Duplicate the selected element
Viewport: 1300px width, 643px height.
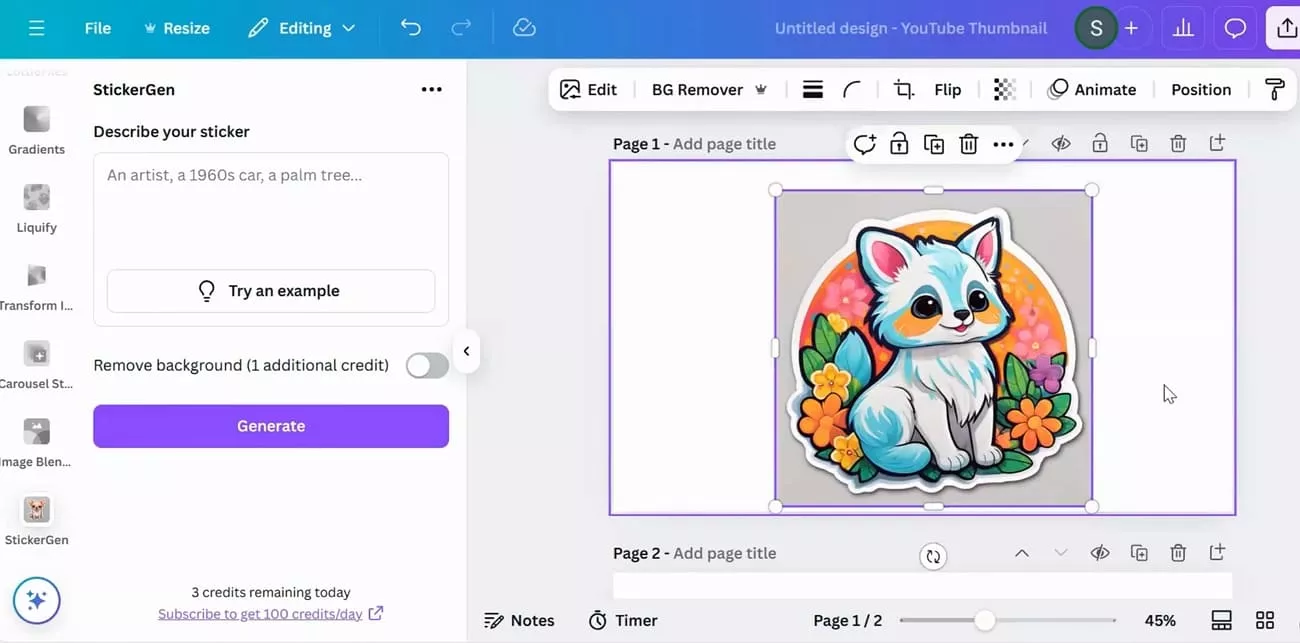click(x=934, y=143)
